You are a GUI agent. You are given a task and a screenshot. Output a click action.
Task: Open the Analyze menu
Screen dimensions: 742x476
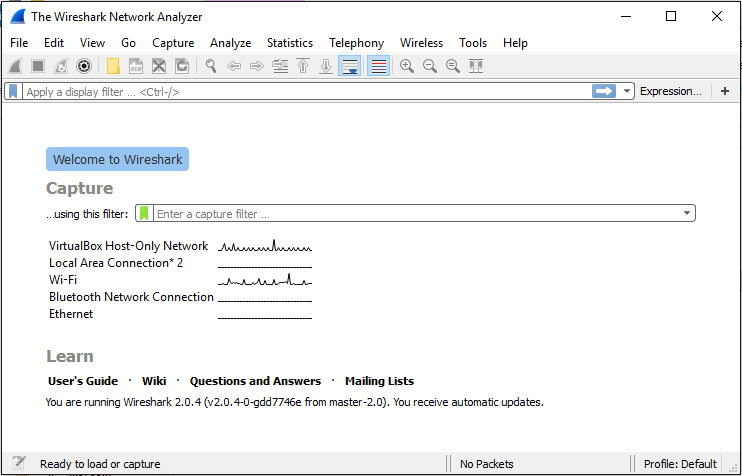[230, 43]
